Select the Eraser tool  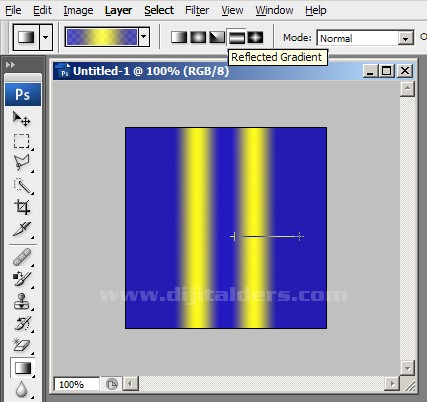click(x=22, y=345)
